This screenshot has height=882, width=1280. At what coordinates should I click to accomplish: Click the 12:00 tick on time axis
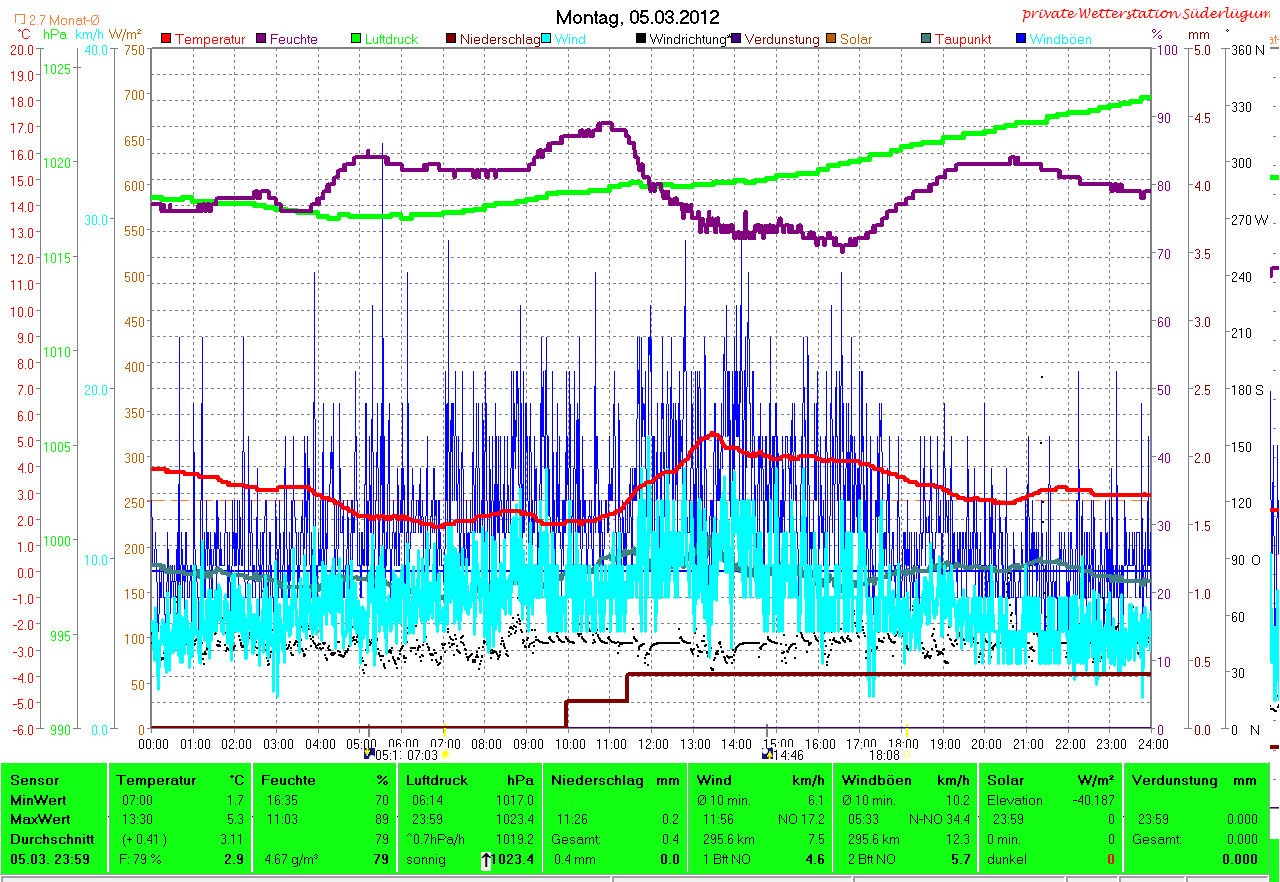coord(653,744)
